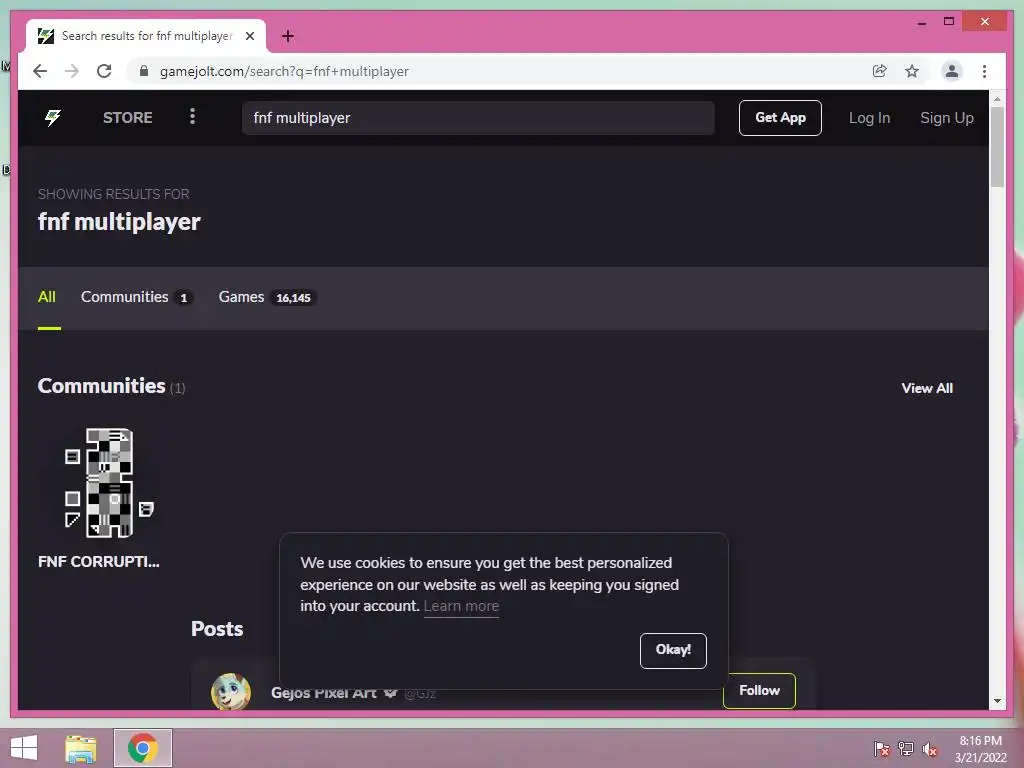
Task: Click network tray icon
Action: [x=906, y=749]
